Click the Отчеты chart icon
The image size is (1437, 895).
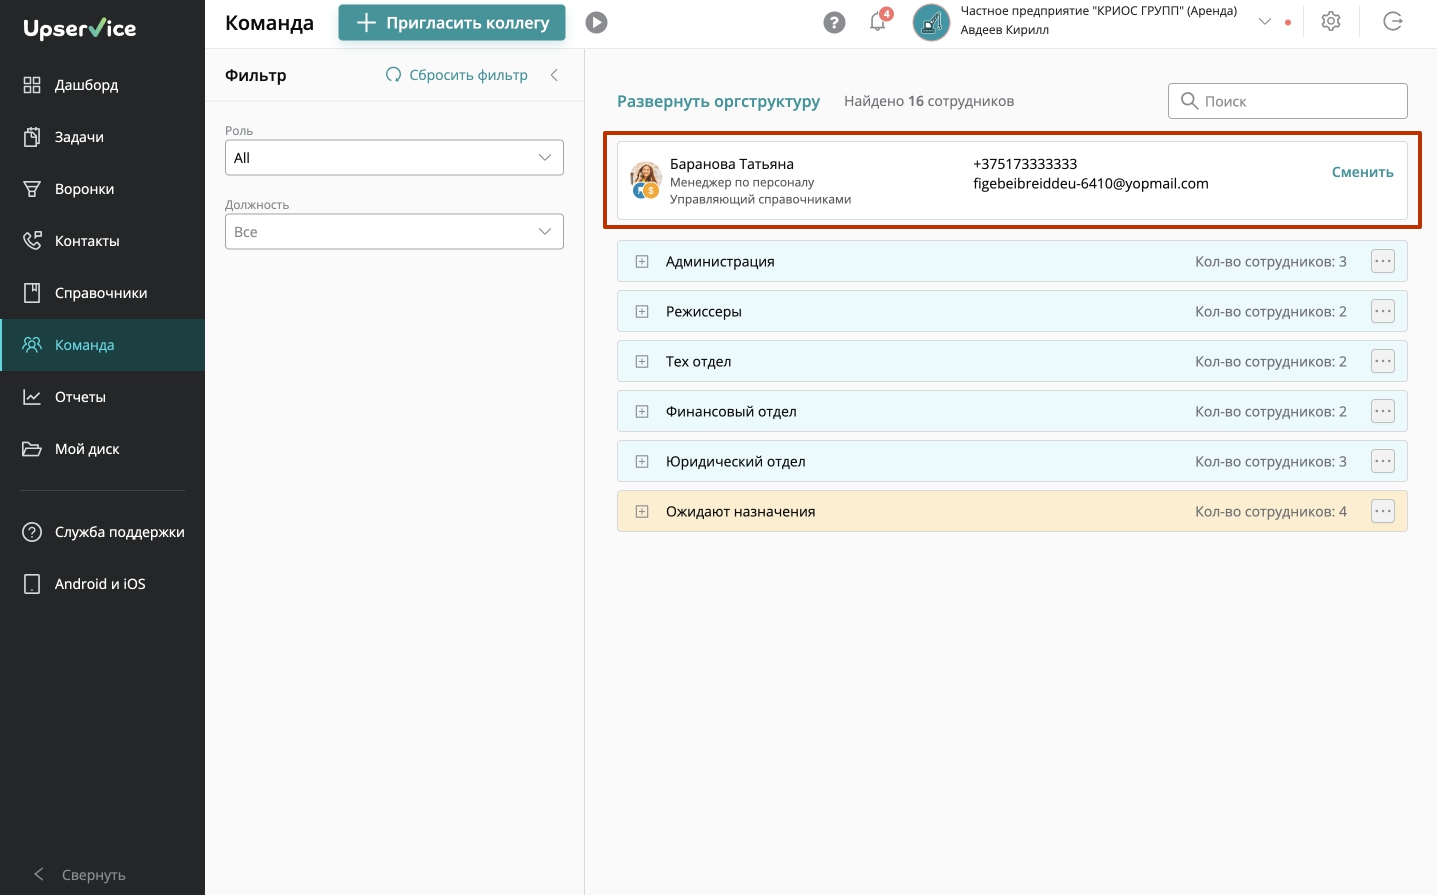click(x=32, y=397)
